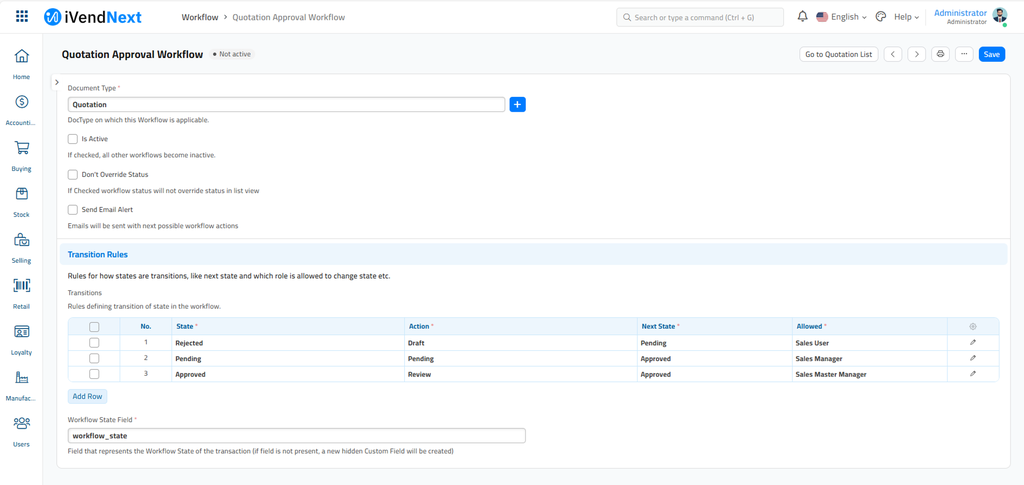Edit row 2 Pending transition pencil
1024x485 pixels.
(972, 358)
